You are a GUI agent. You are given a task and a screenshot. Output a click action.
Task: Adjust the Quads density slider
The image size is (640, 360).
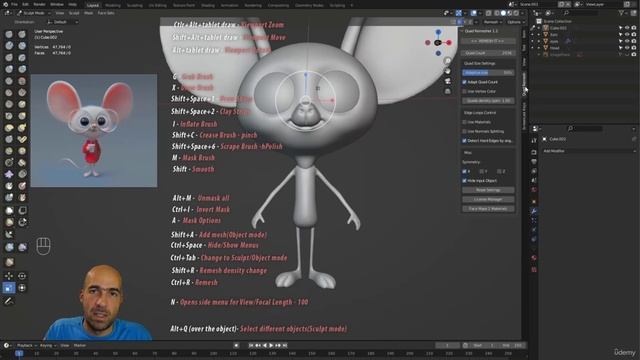click(488, 101)
